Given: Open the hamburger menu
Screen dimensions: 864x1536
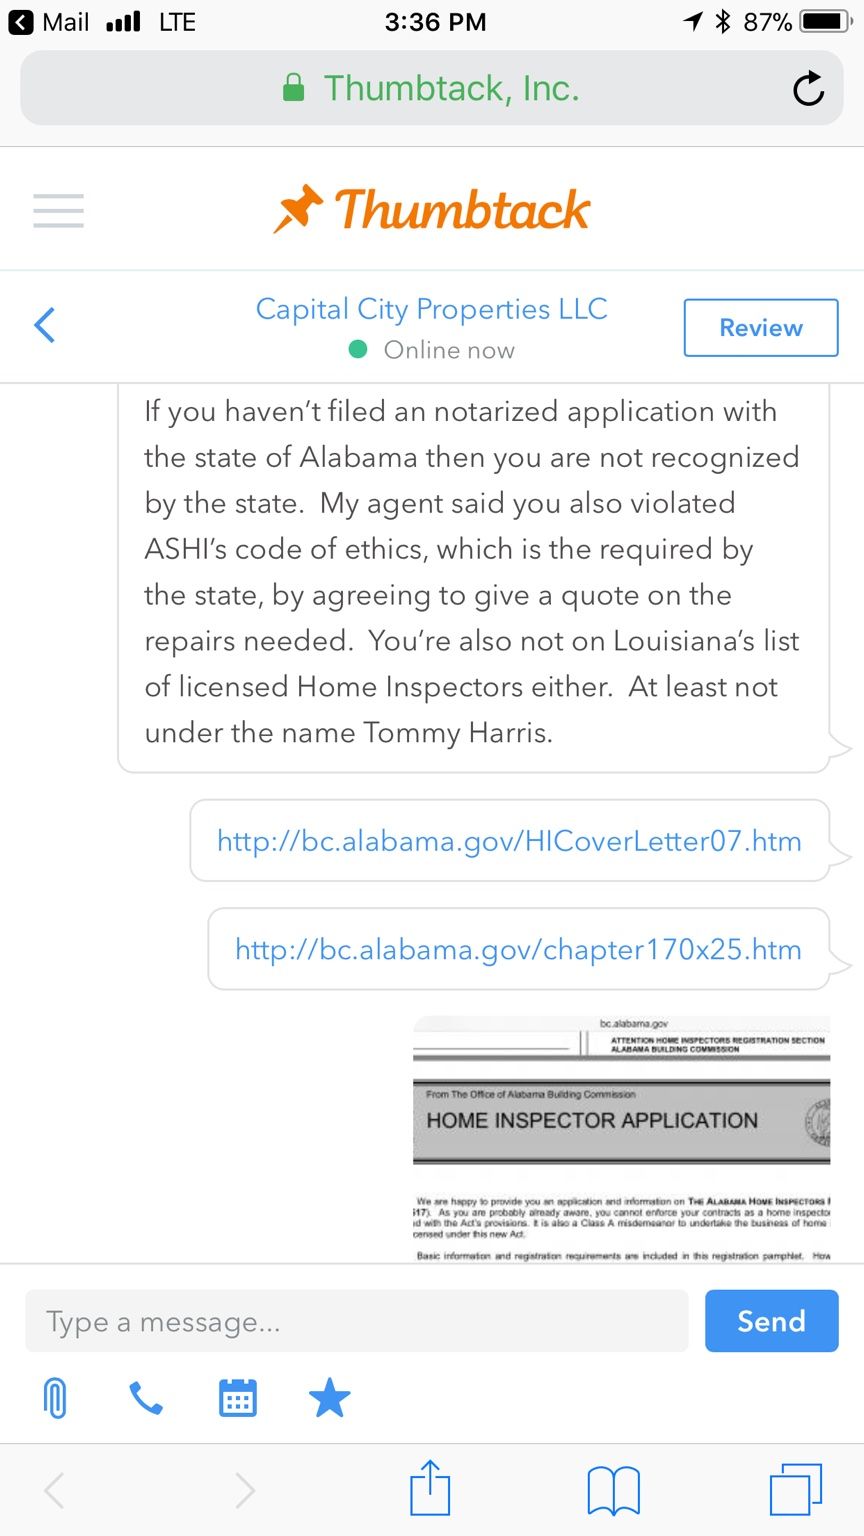Looking at the screenshot, I should 58,210.
